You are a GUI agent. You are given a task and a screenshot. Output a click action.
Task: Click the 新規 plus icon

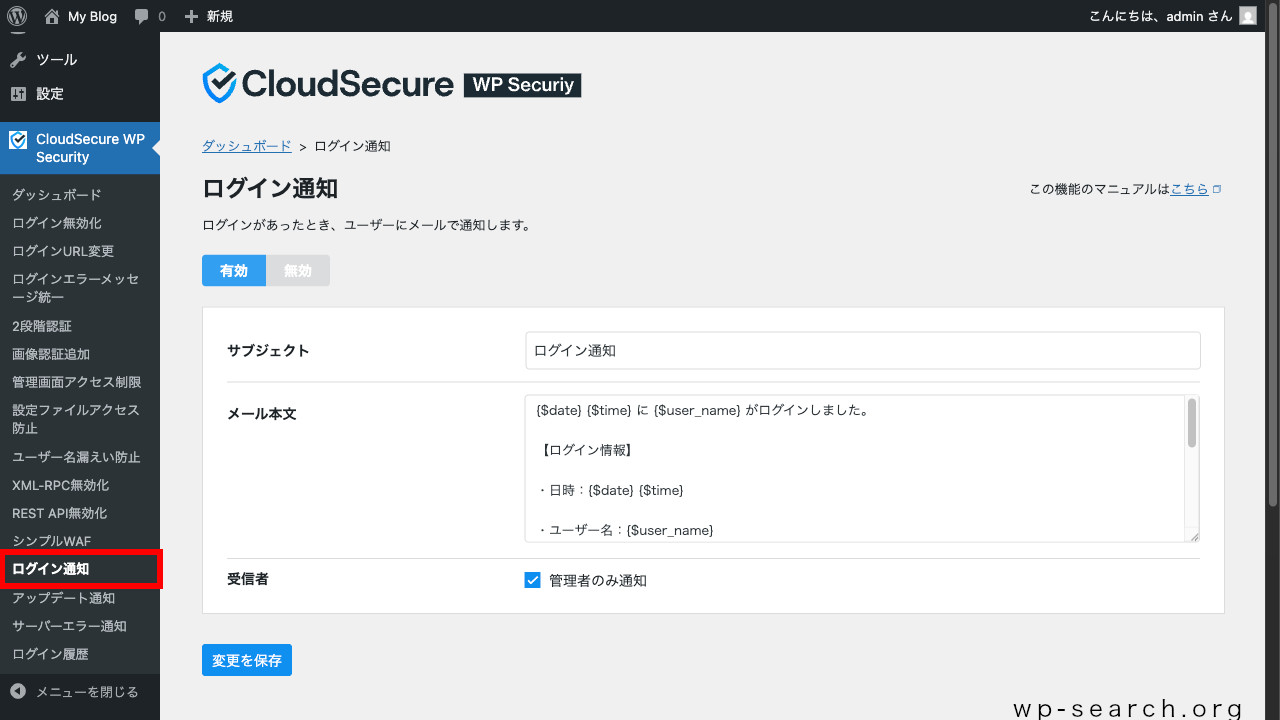pyautogui.click(x=189, y=15)
